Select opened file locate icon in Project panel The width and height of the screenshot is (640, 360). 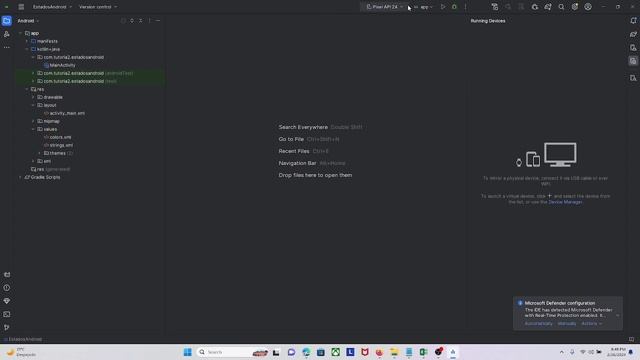click(123, 21)
